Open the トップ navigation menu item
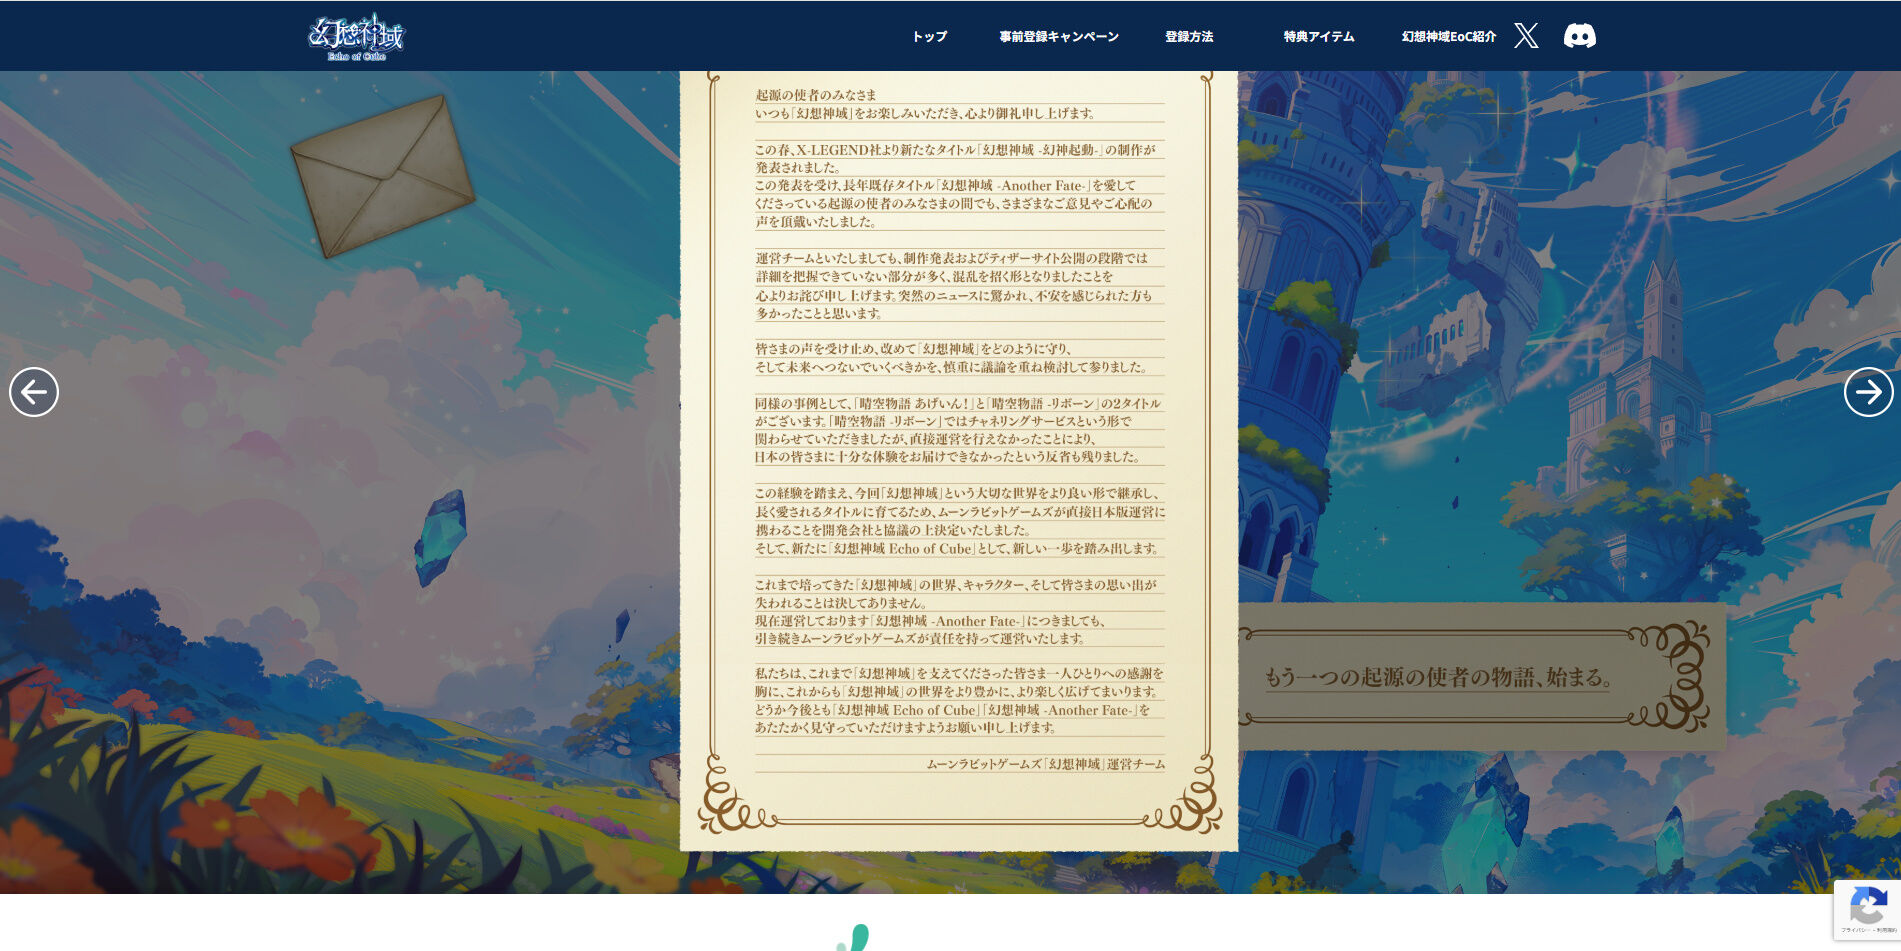Image resolution: width=1901 pixels, height=951 pixels. (x=927, y=36)
